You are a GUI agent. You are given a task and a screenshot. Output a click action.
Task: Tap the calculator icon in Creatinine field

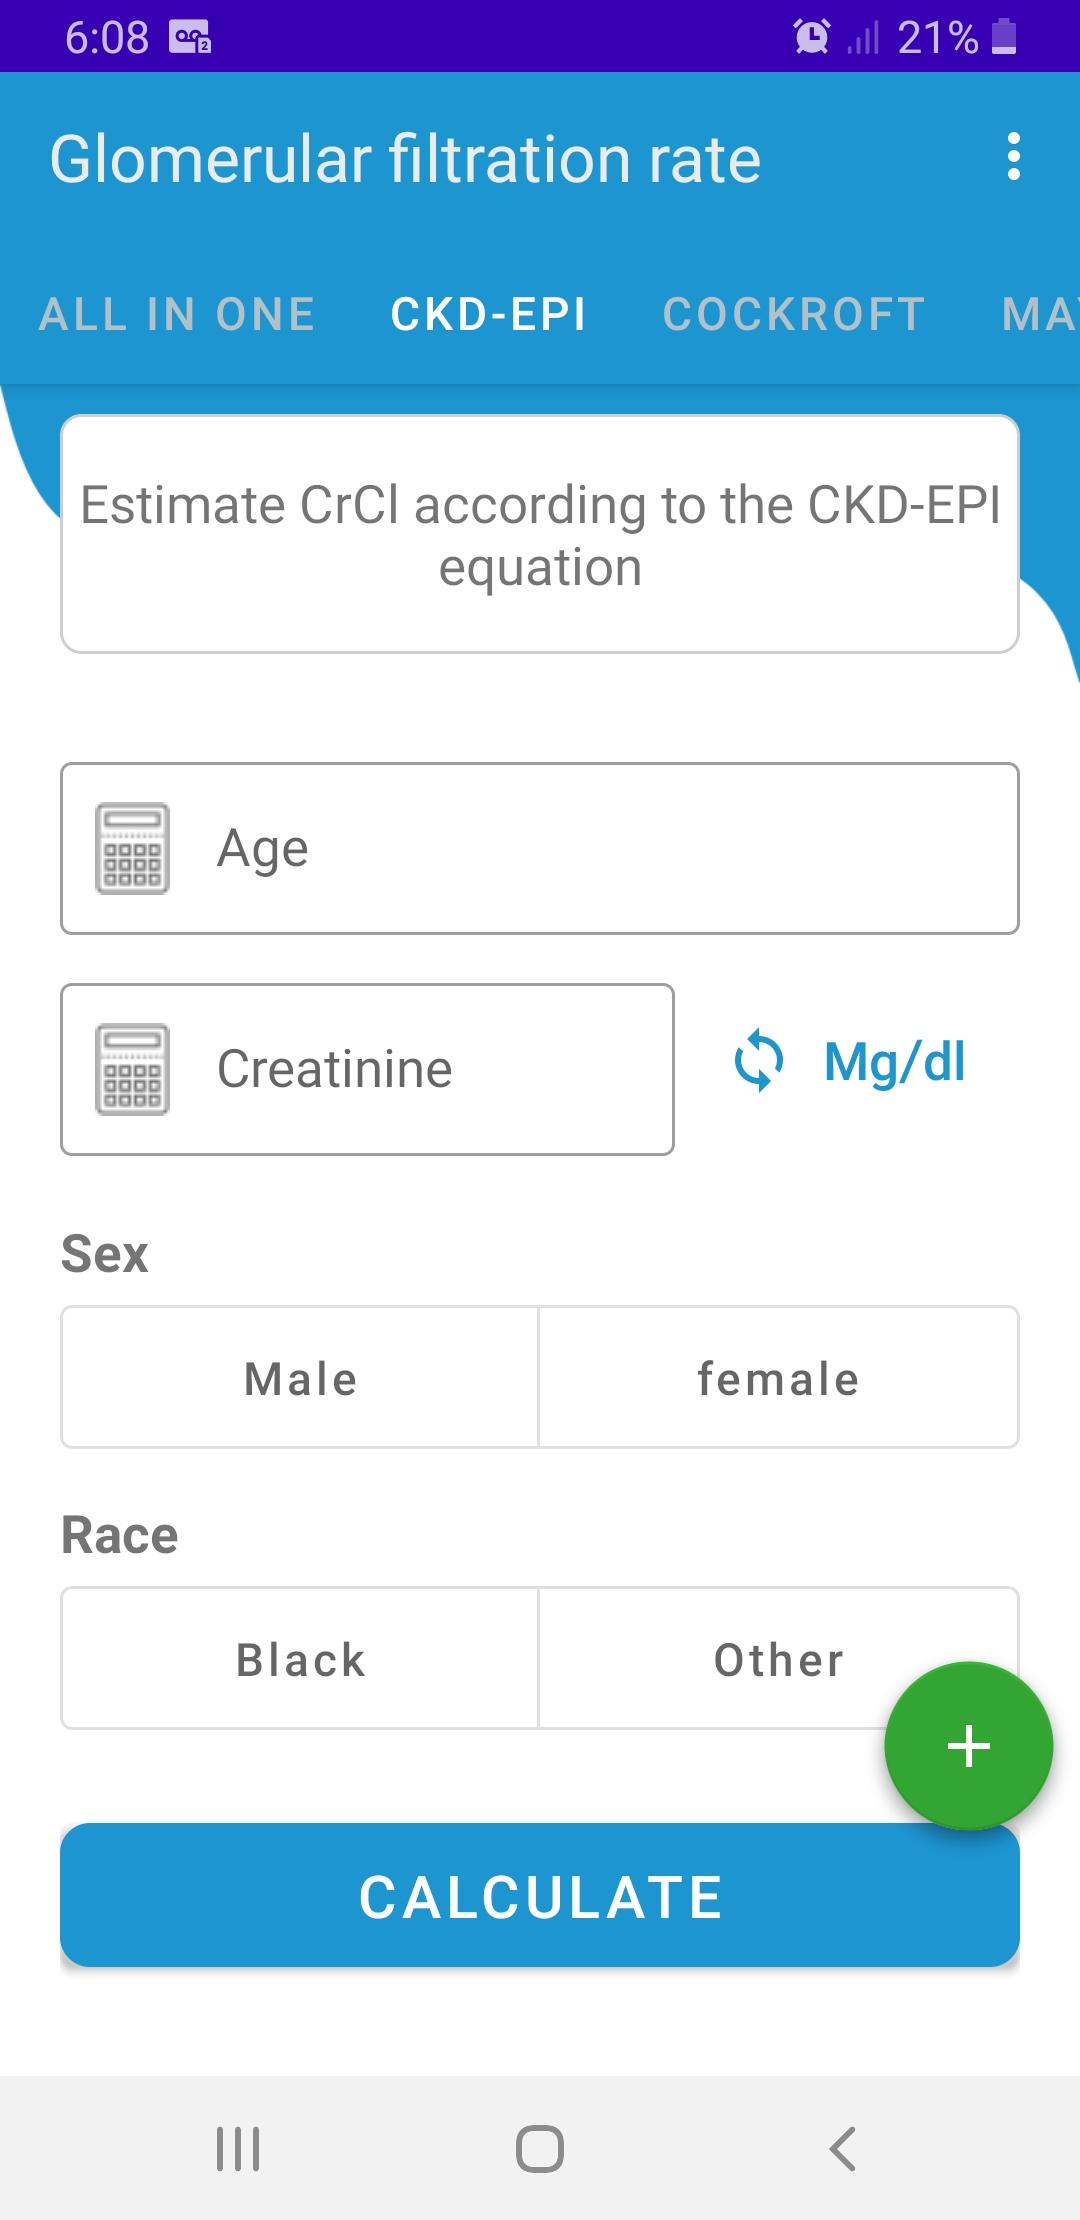tap(132, 1069)
